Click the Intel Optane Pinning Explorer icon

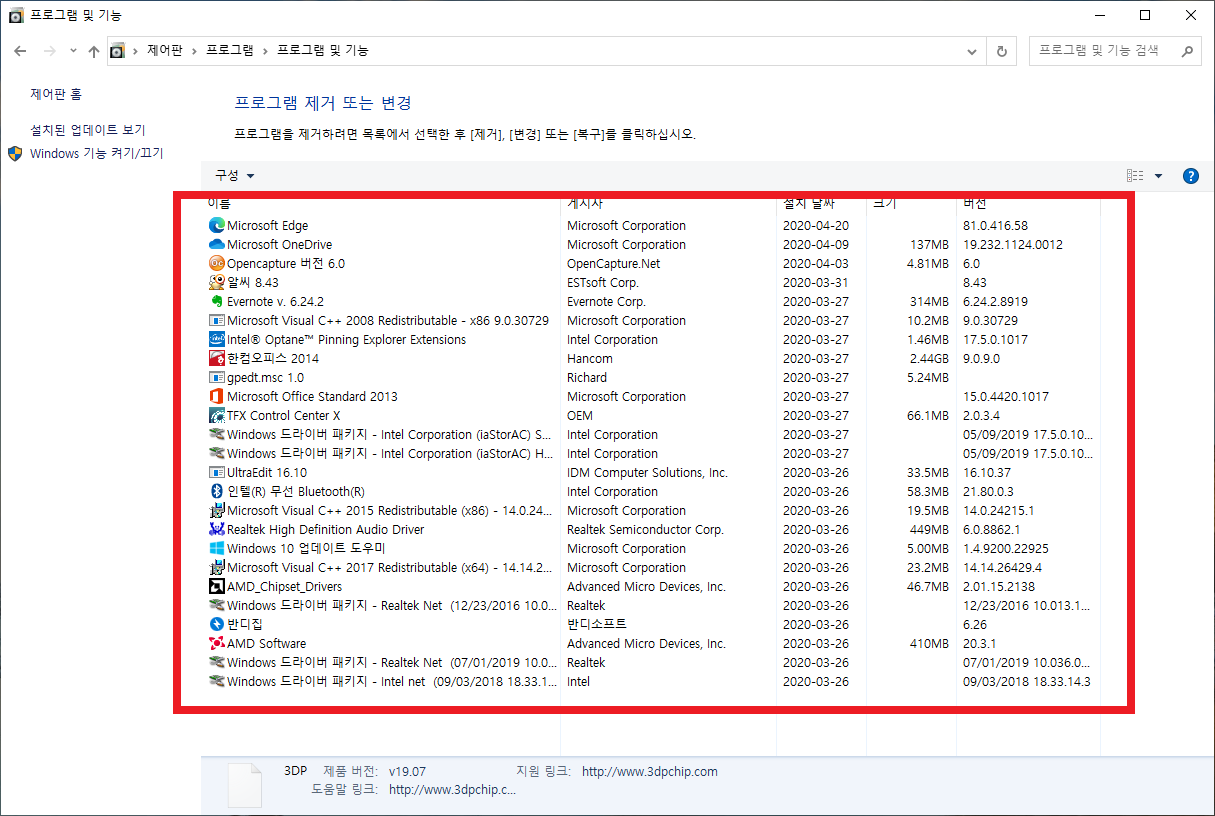[216, 340]
